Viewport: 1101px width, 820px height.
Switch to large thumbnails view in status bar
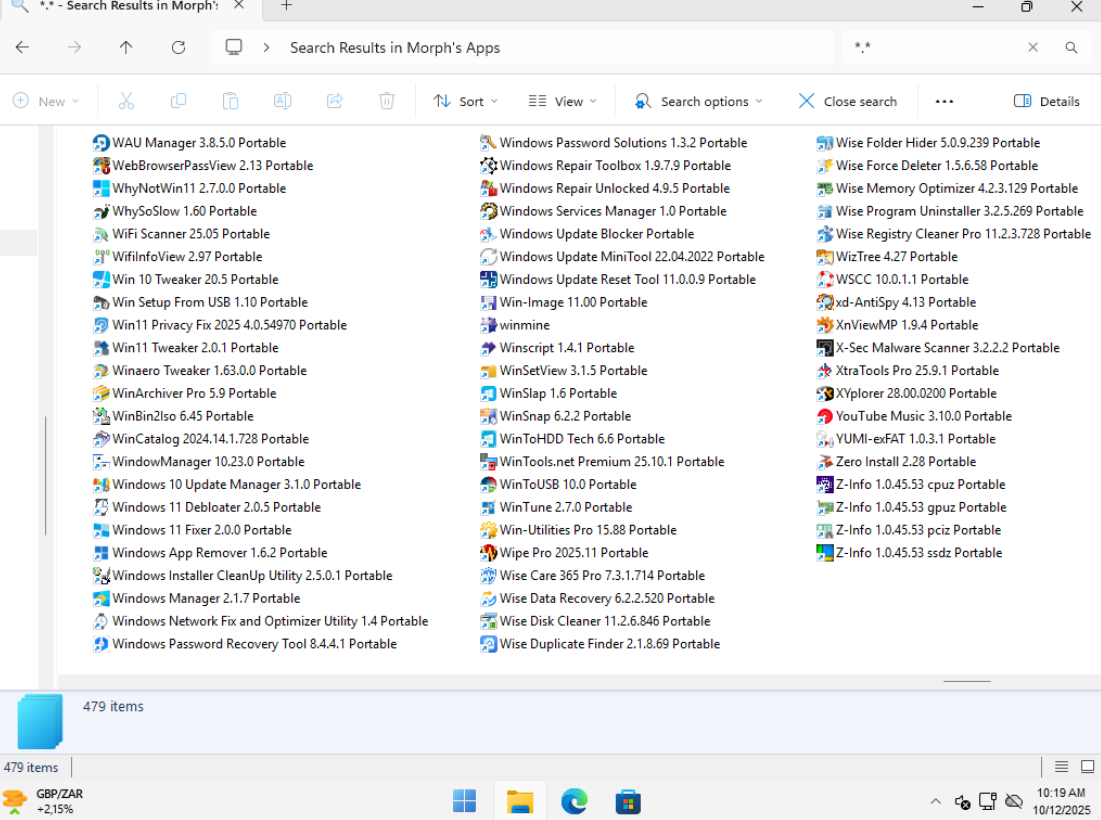coord(1087,767)
